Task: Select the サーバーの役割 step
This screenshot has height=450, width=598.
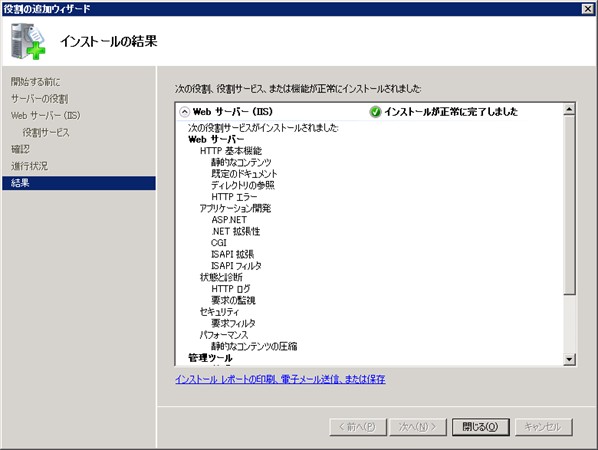Action: coord(40,99)
